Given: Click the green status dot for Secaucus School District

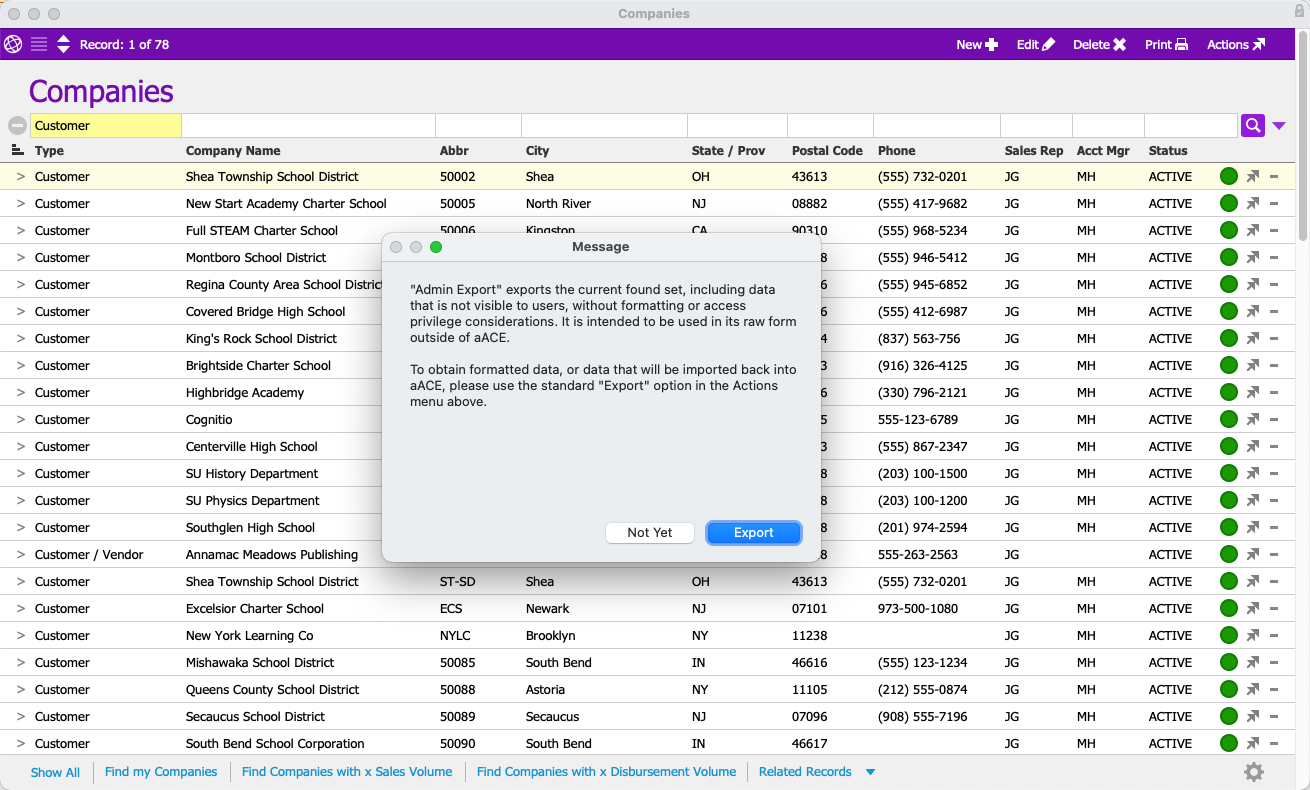Looking at the screenshot, I should click(x=1229, y=716).
